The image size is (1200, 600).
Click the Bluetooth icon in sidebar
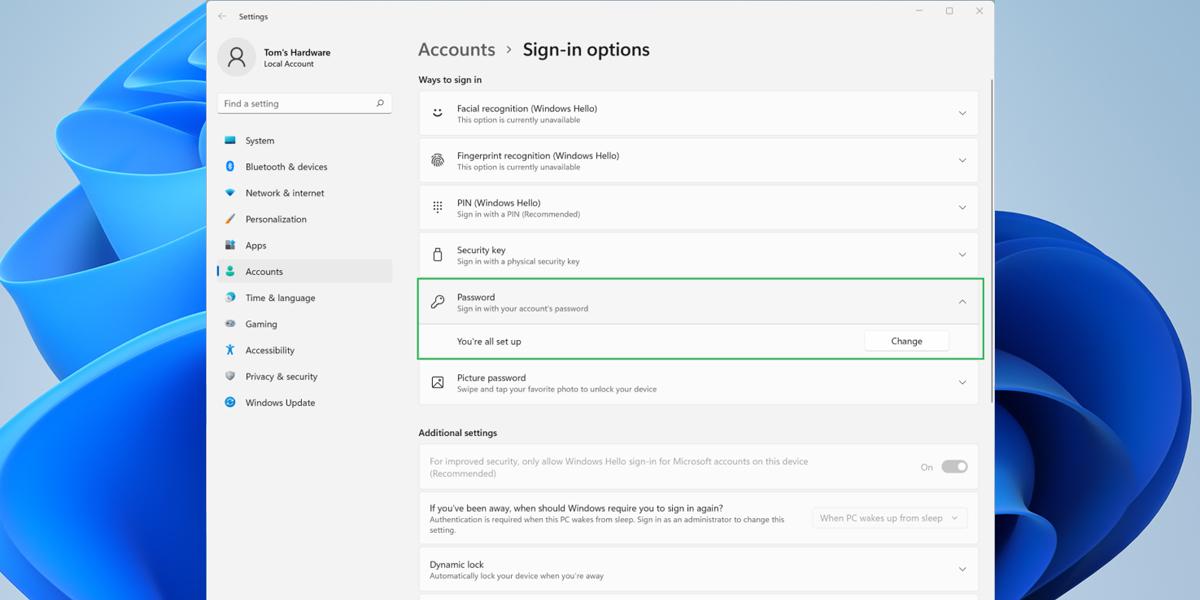pyautogui.click(x=230, y=167)
